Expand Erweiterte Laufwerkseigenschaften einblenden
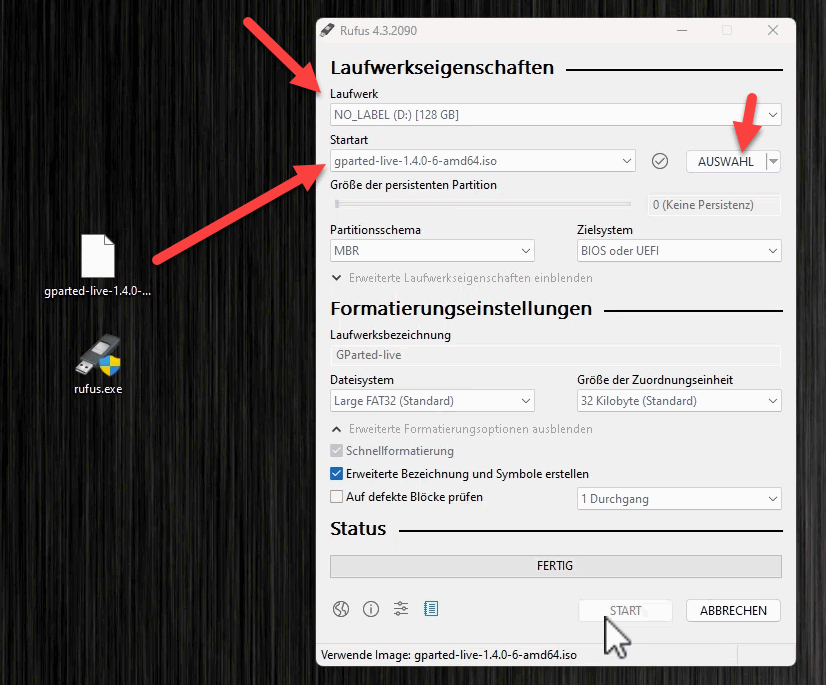The height and width of the screenshot is (685, 826). 462,278
